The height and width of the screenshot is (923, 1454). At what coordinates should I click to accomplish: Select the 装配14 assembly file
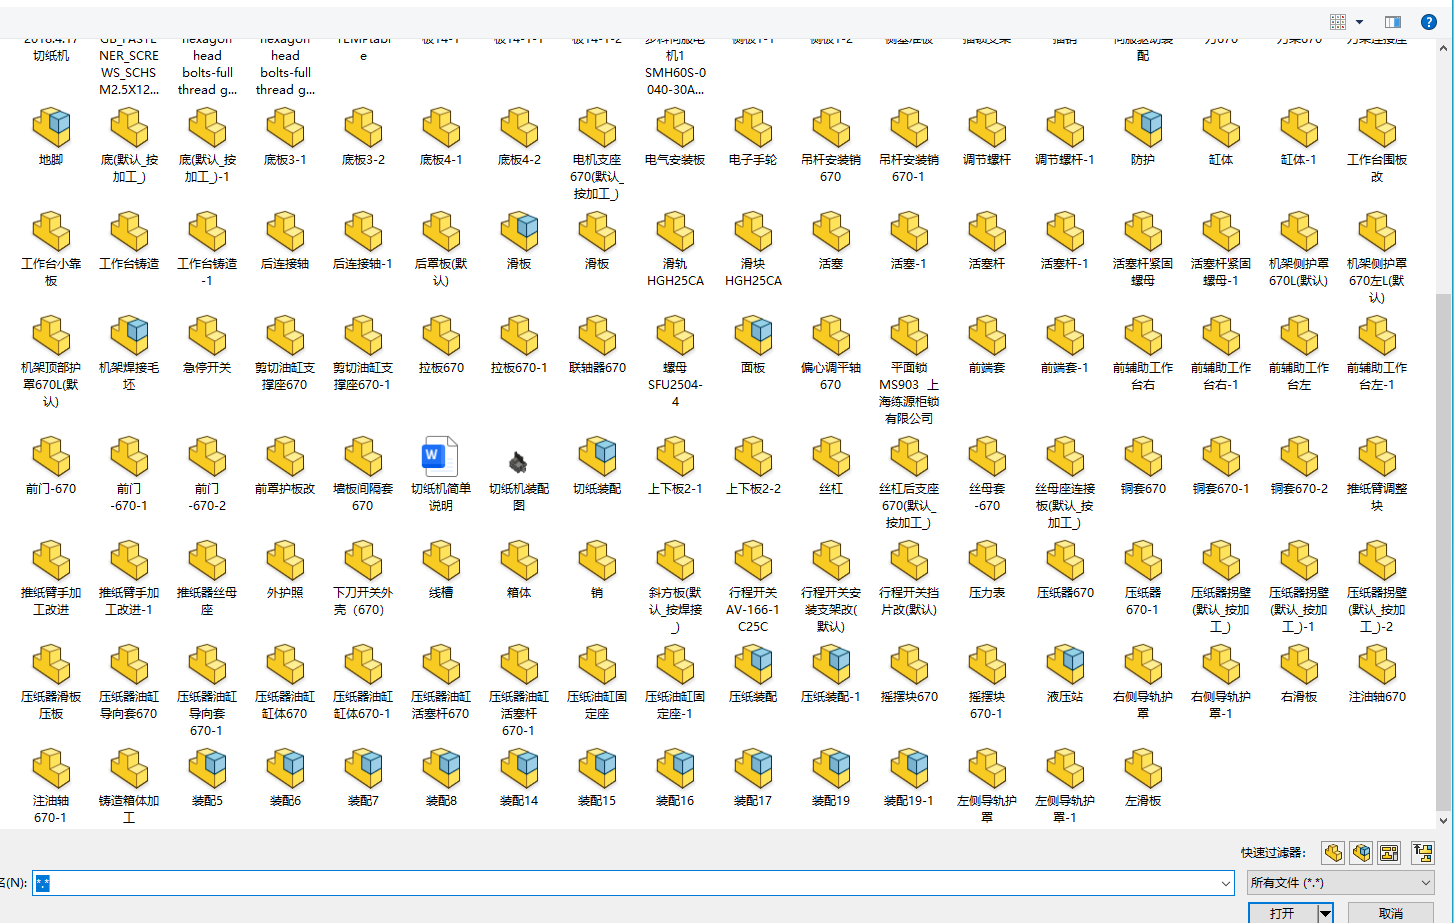tap(519, 780)
